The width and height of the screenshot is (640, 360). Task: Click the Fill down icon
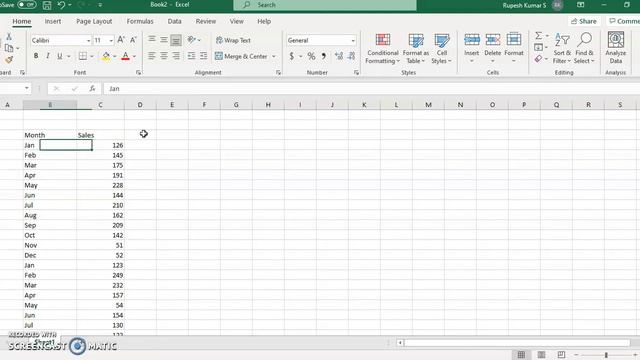(x=539, y=47)
